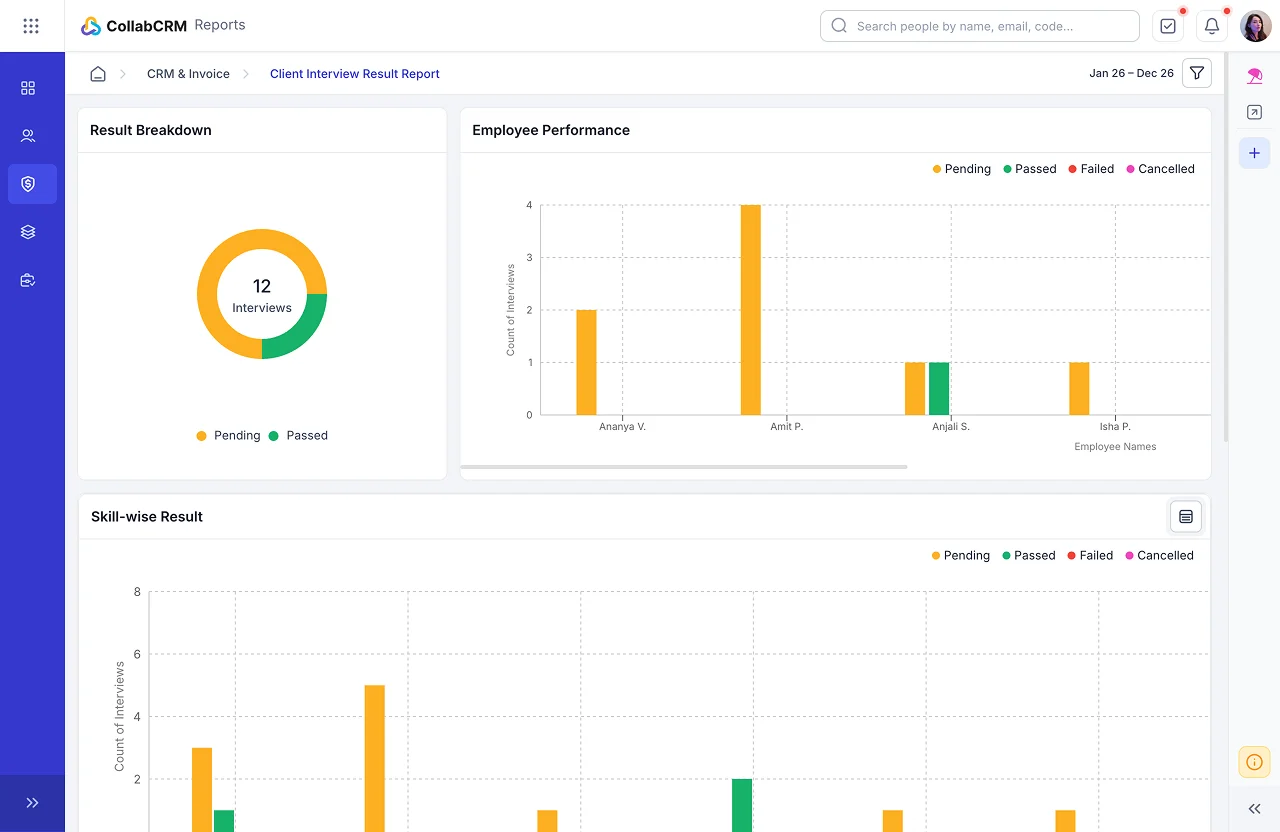The image size is (1280, 832).
Task: Toggle Failed legend in Employee Performance
Action: pyautogui.click(x=1091, y=169)
